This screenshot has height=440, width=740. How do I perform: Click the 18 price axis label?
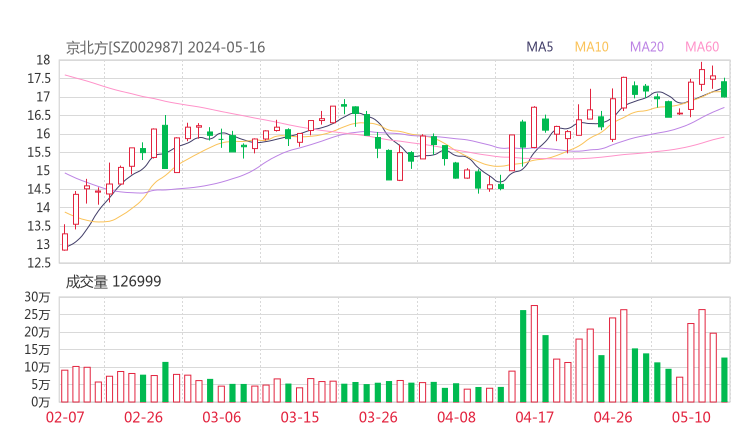(43, 60)
